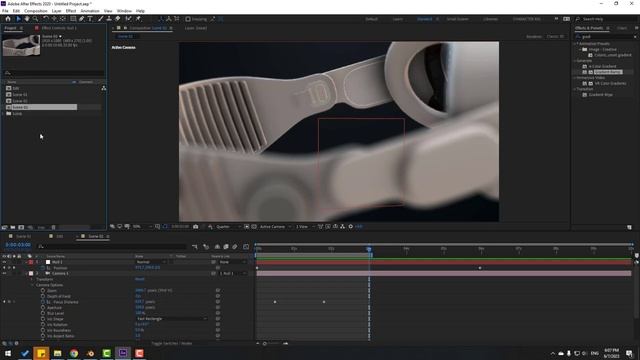Click the current time indicator in the timeline
The image size is (640, 360).
pyautogui.click(x=369, y=249)
